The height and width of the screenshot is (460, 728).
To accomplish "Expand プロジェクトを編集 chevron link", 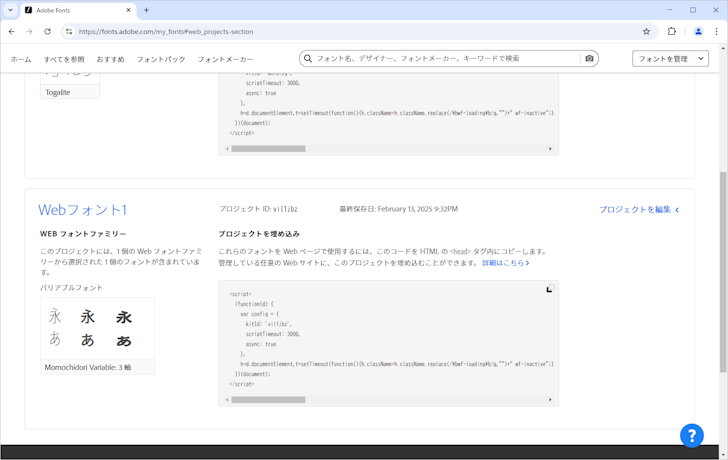I will (639, 210).
